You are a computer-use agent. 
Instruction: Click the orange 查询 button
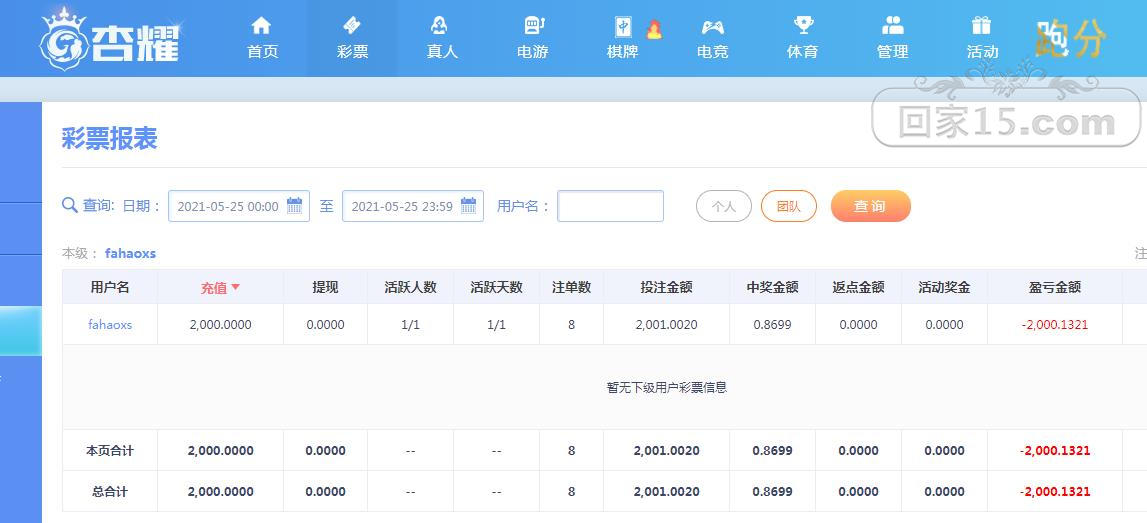pyautogui.click(x=870, y=206)
